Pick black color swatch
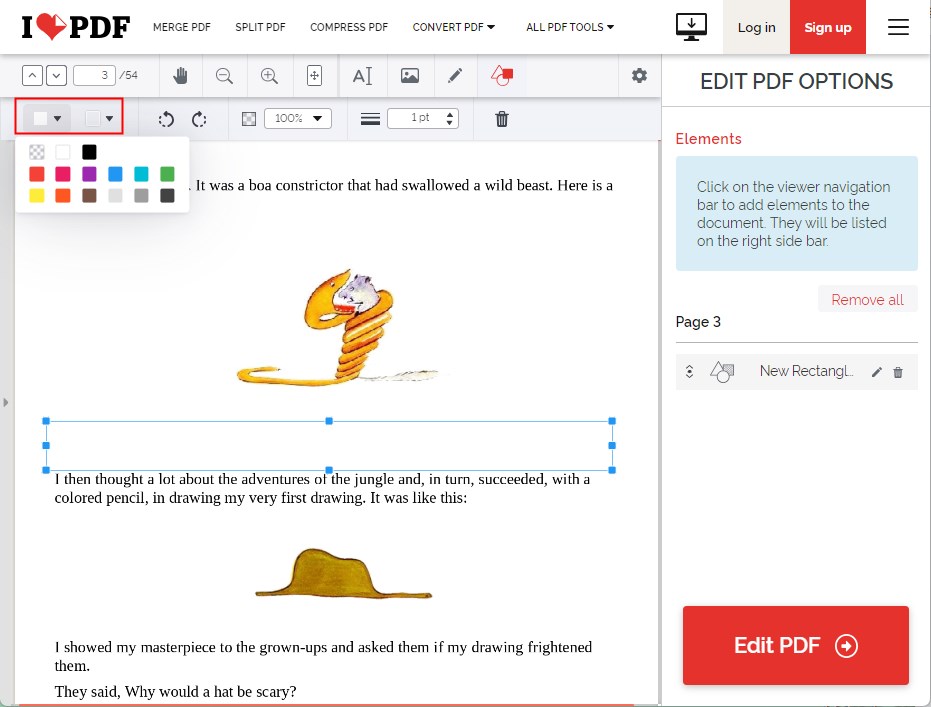The height and width of the screenshot is (707, 931). [x=89, y=153]
